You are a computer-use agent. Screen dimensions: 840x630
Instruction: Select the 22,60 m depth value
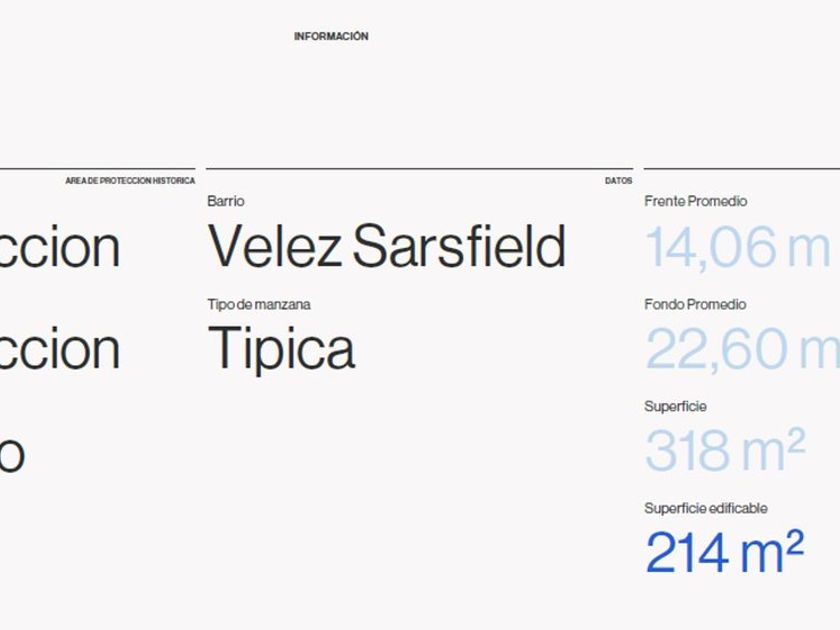click(741, 349)
